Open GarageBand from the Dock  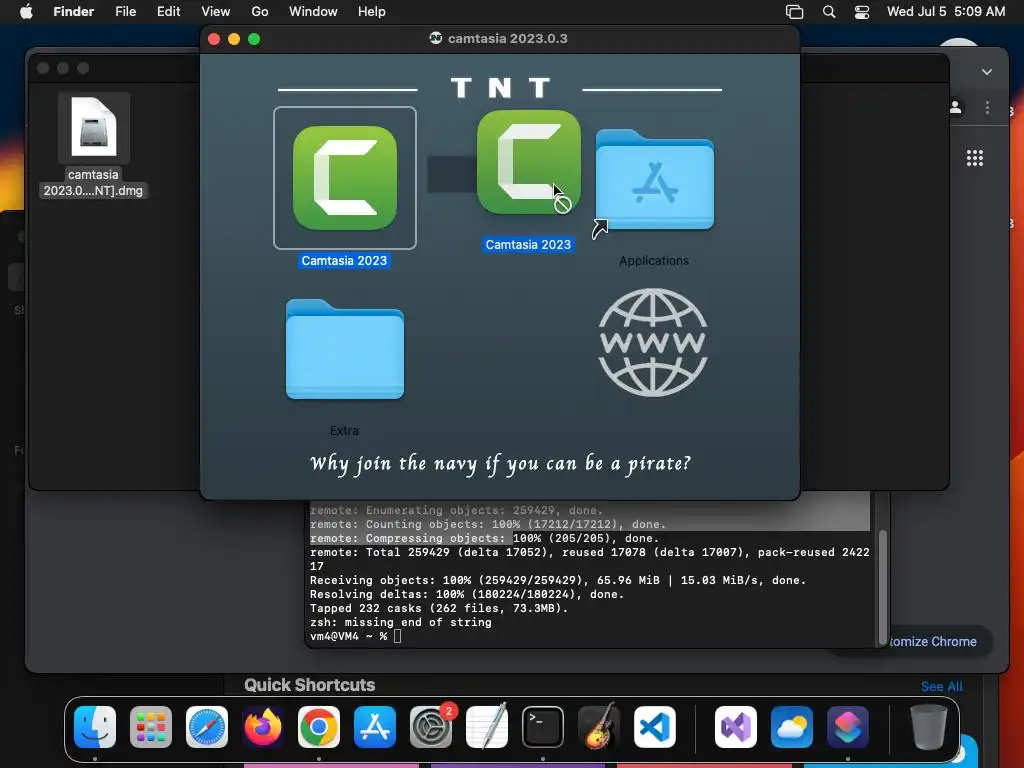point(599,726)
